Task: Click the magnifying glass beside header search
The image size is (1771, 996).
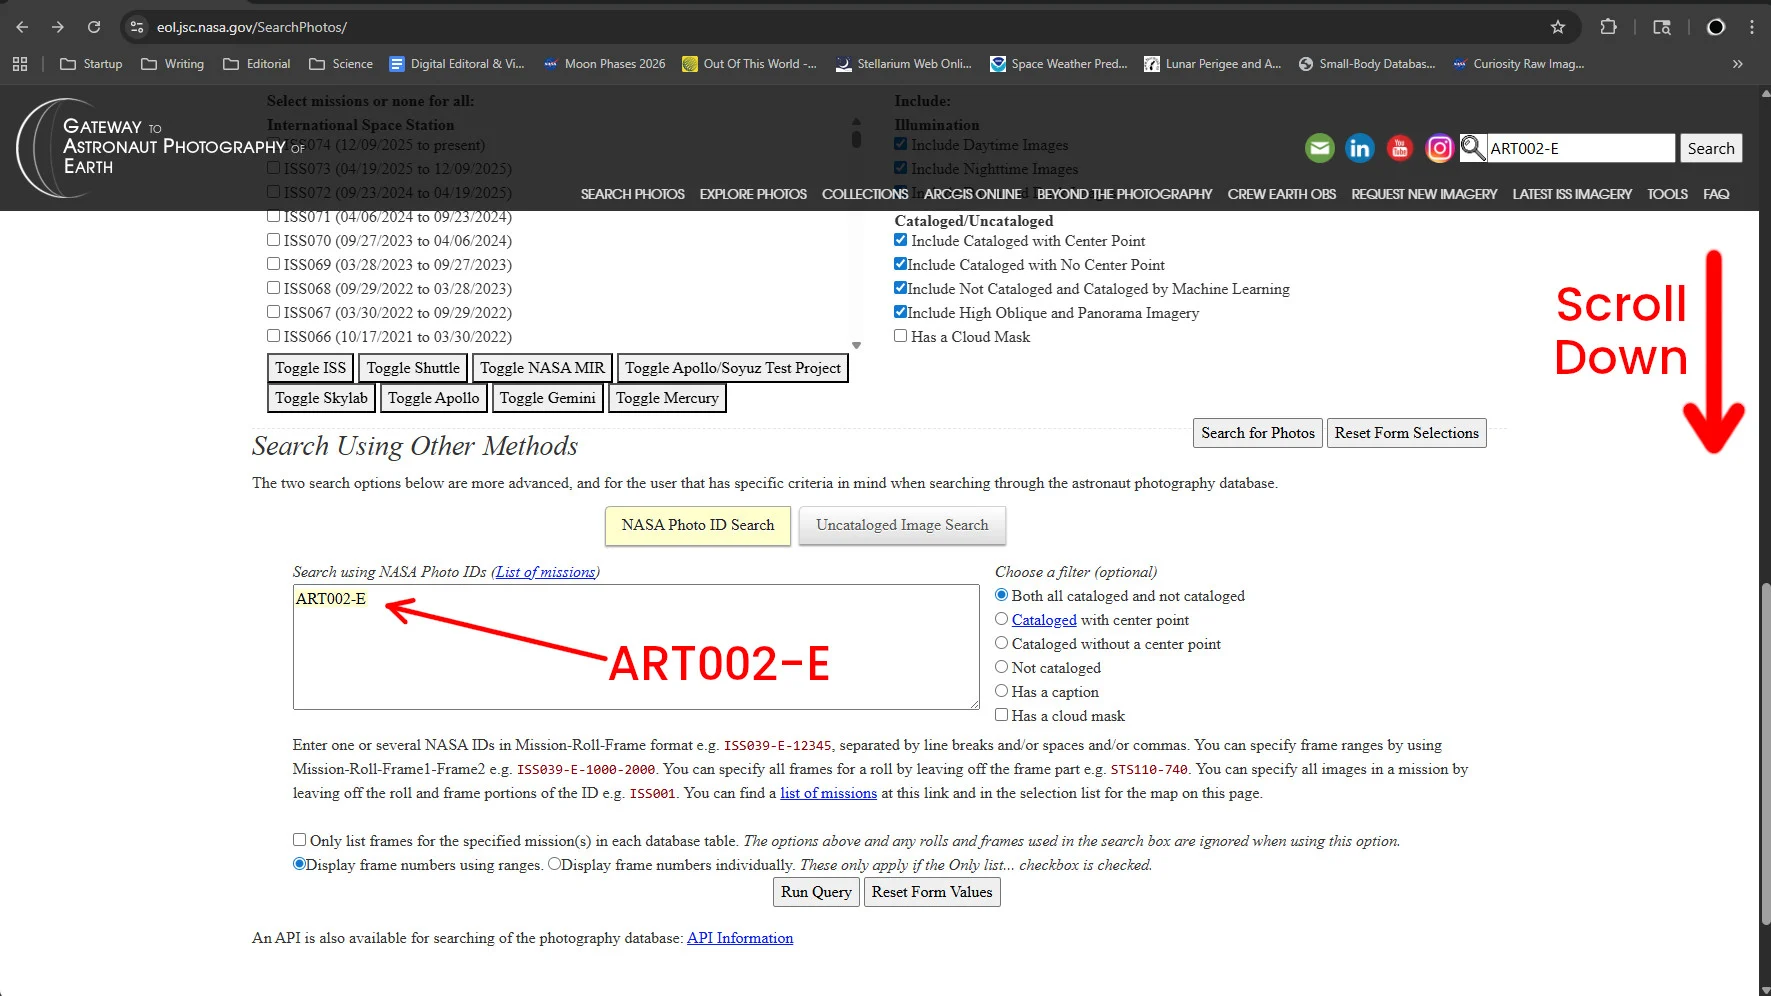Action: (1473, 149)
